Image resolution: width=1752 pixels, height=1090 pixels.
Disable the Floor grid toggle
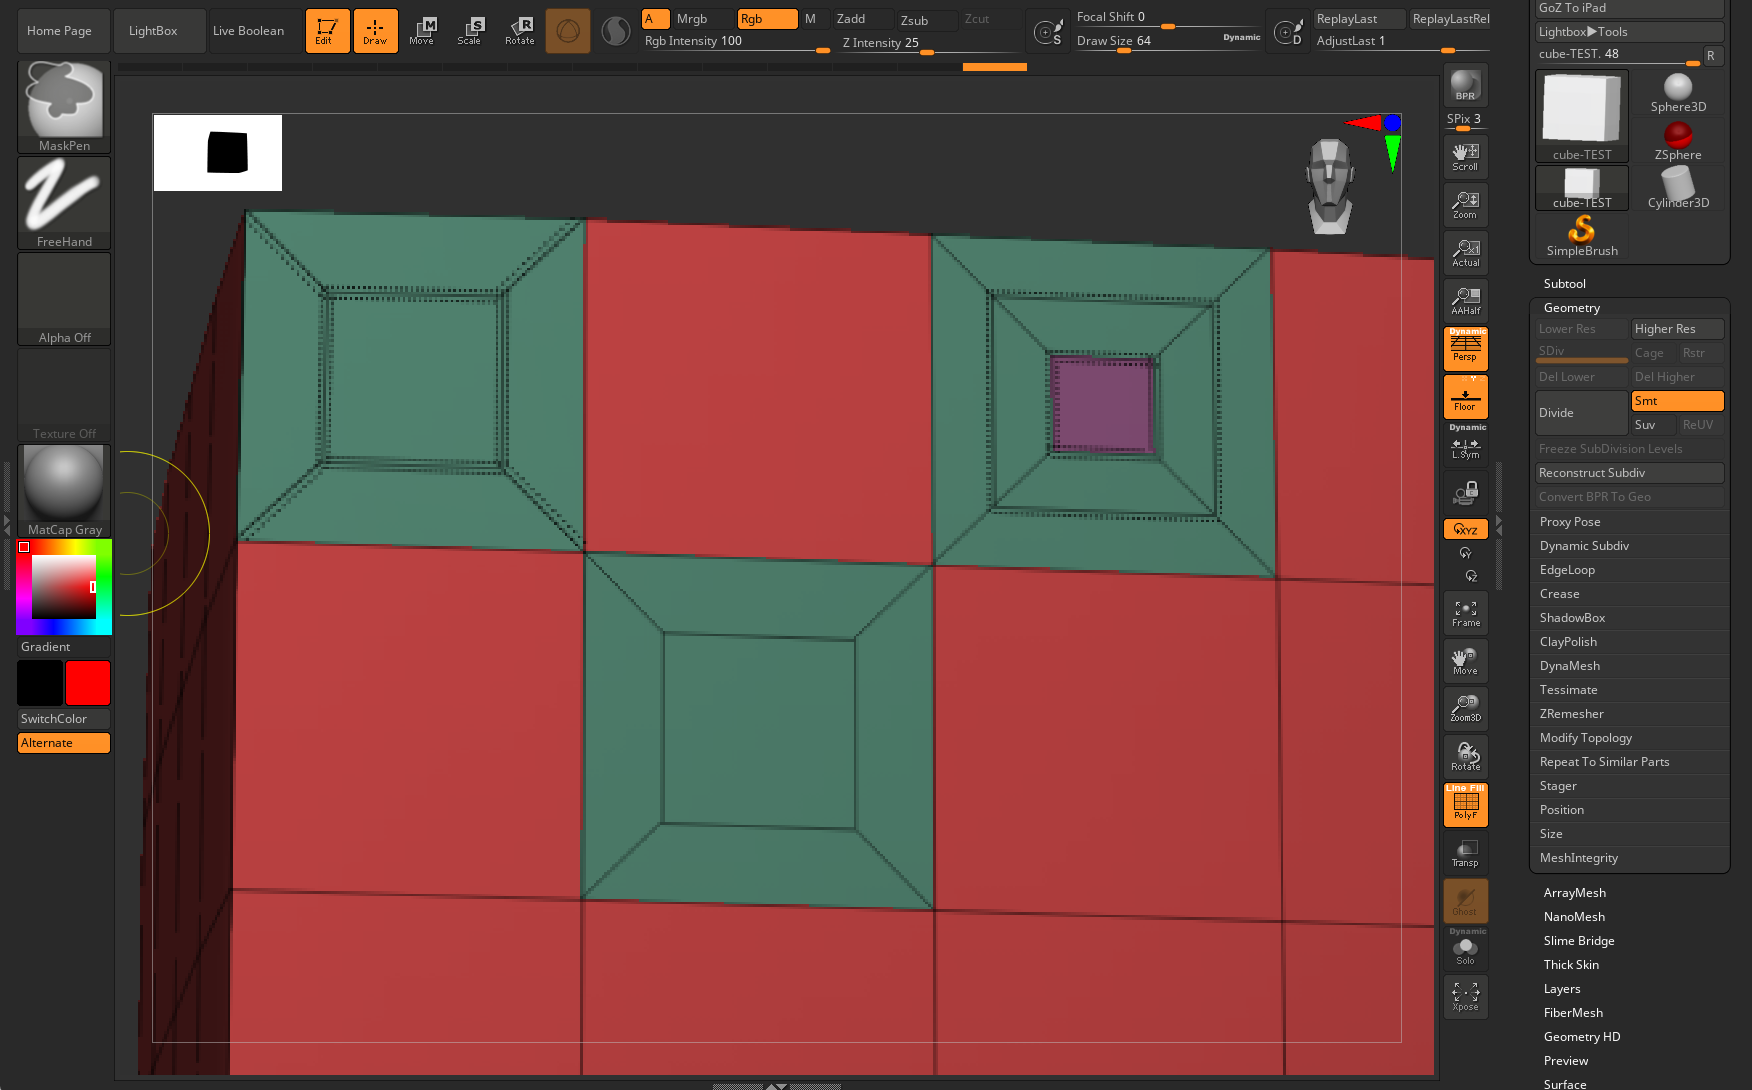click(1465, 397)
